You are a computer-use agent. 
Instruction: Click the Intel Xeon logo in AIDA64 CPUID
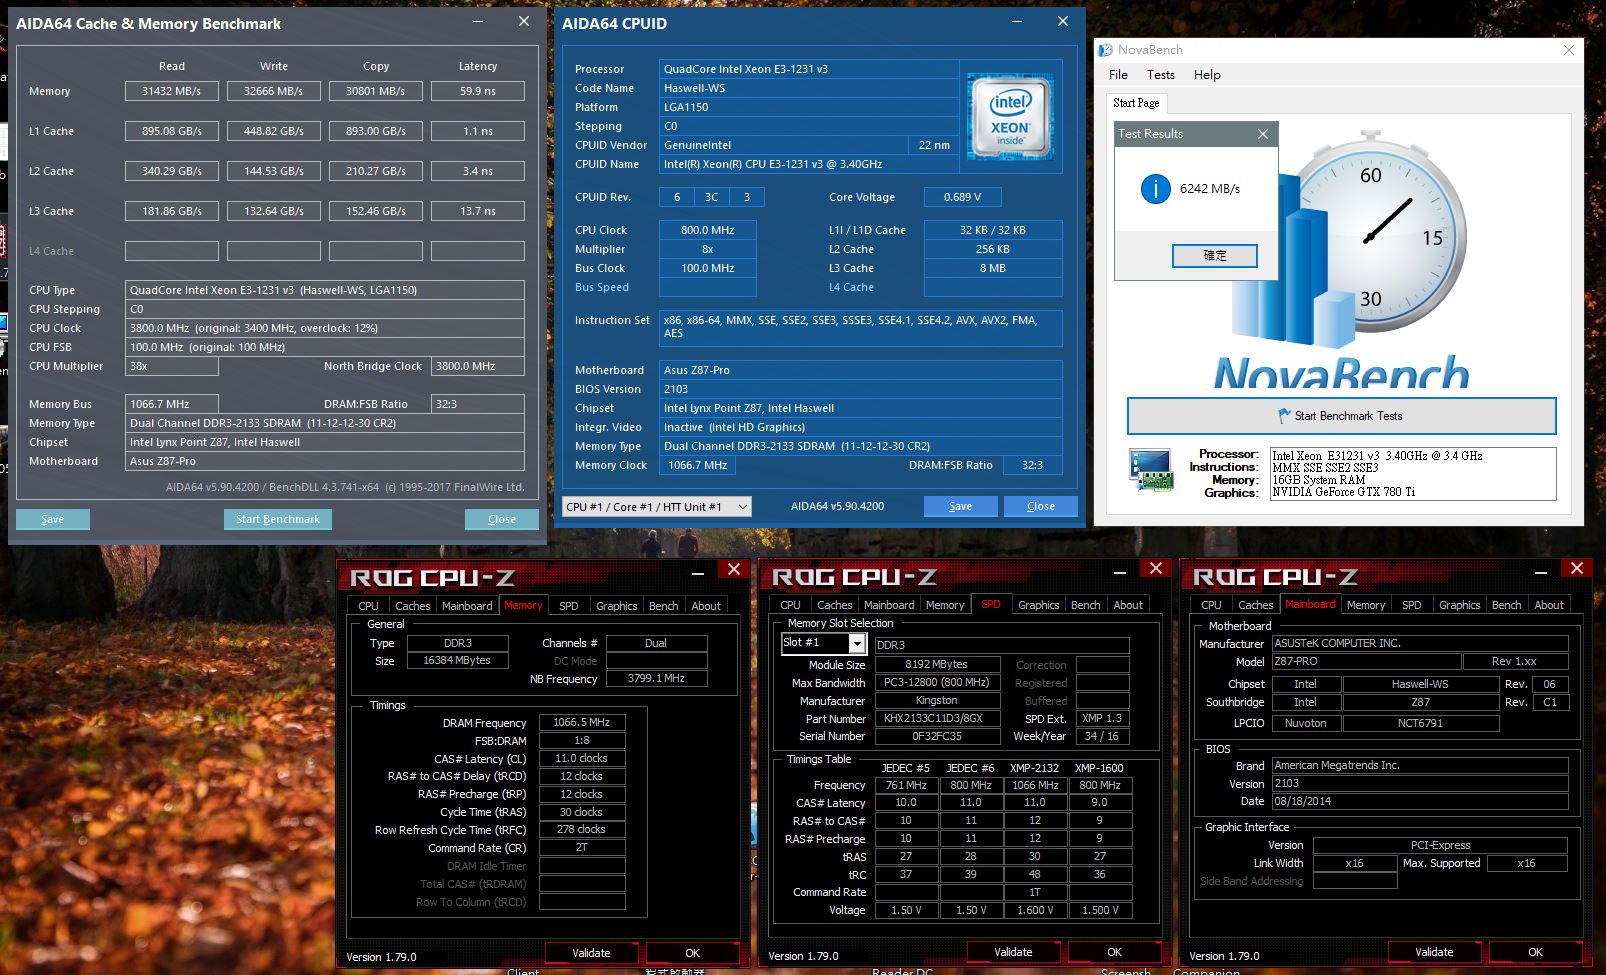click(1010, 117)
